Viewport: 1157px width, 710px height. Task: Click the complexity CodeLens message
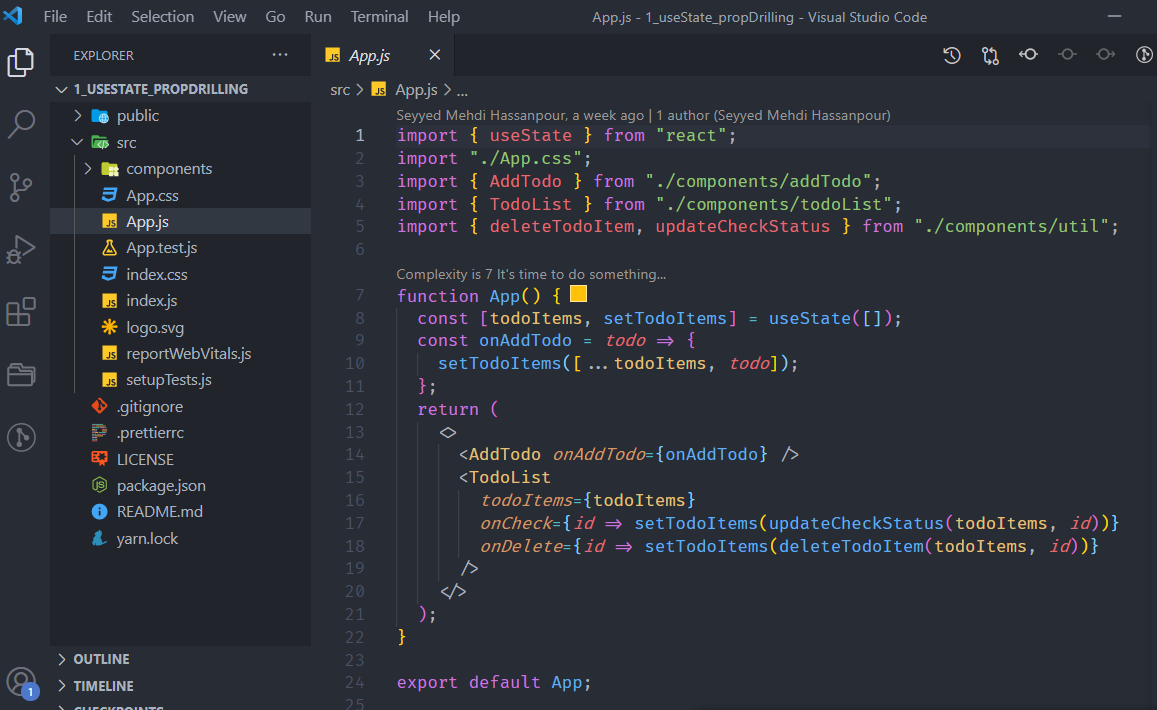point(531,274)
